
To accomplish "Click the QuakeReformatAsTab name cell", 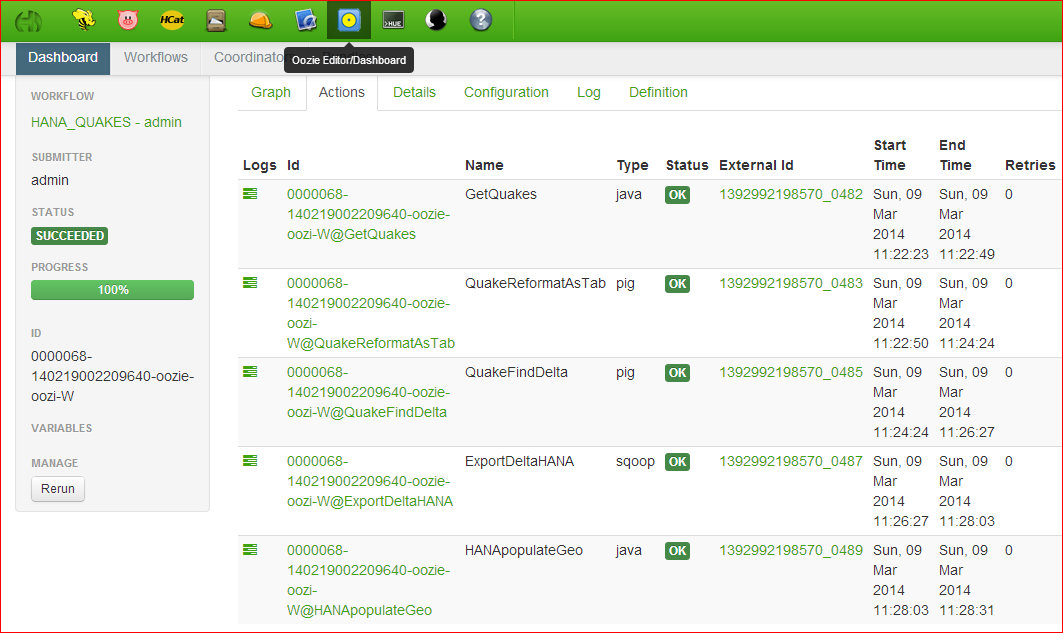I will point(535,283).
